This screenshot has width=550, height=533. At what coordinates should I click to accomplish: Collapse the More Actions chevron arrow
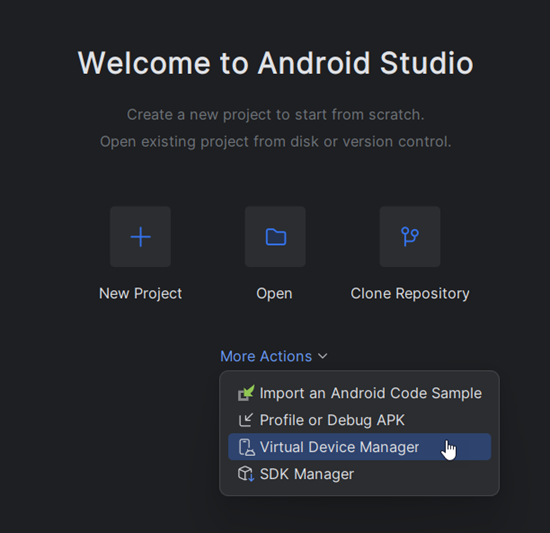tap(323, 356)
